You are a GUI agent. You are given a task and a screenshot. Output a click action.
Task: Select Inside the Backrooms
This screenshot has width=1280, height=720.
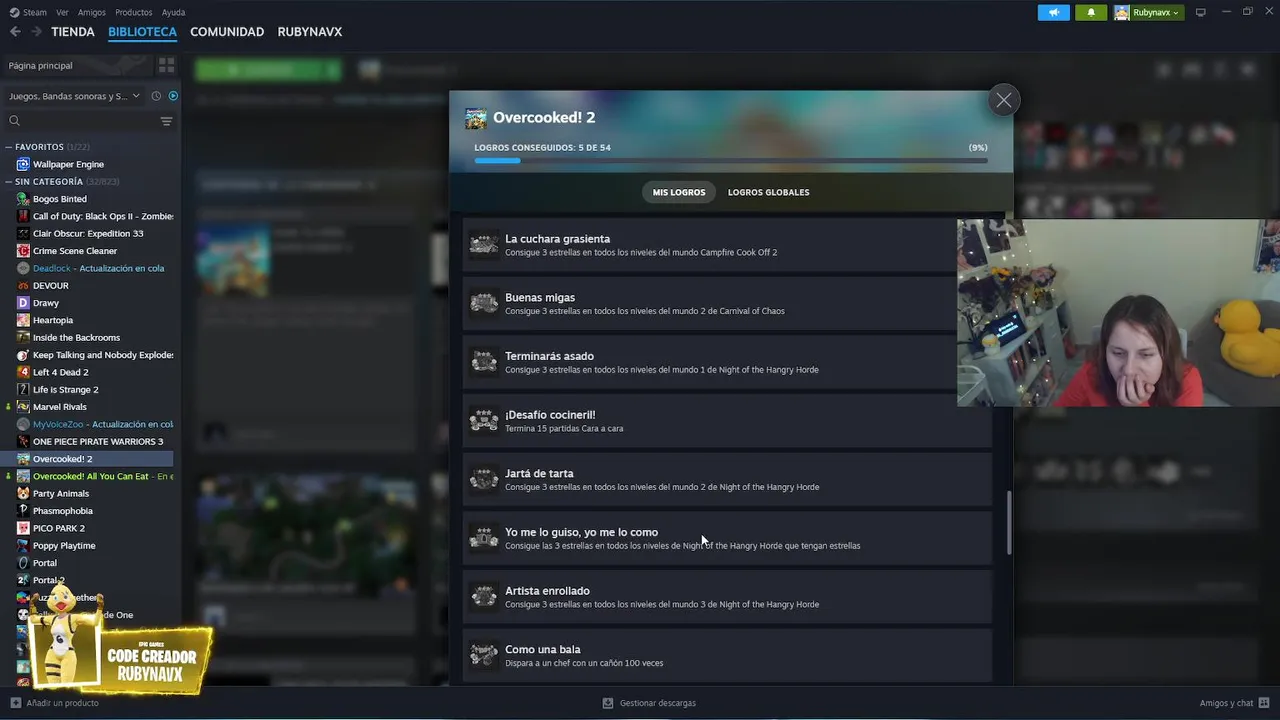[76, 337]
